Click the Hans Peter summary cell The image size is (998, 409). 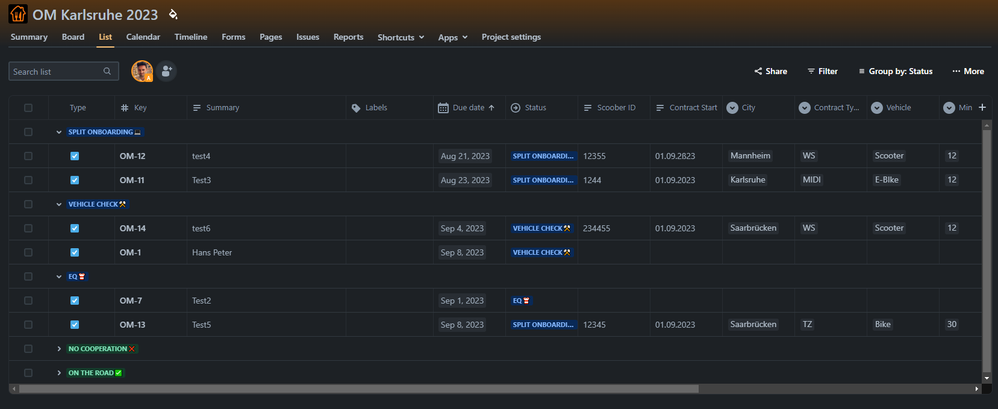212,253
